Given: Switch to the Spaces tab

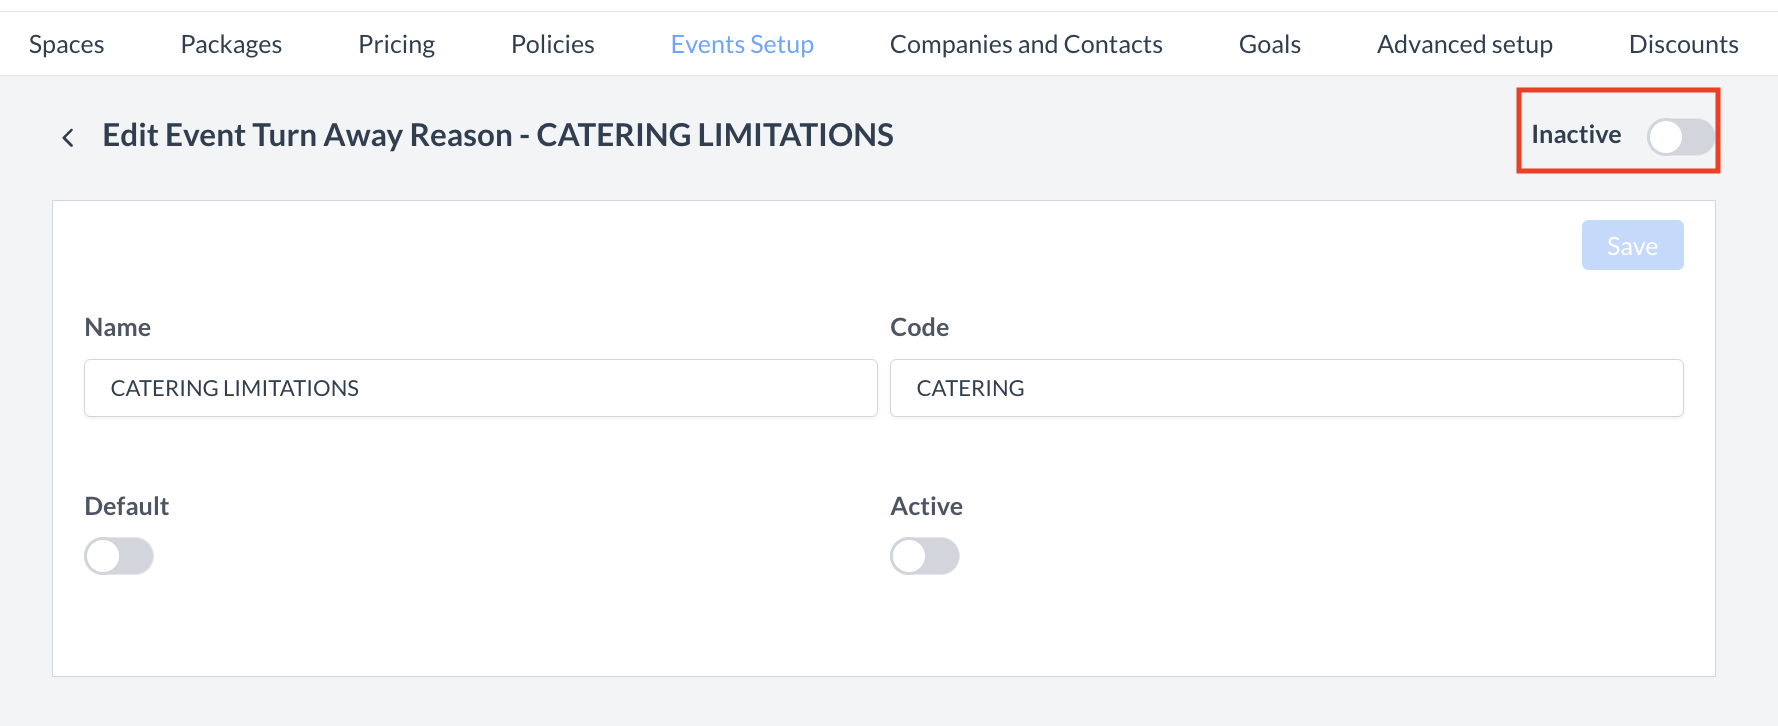Looking at the screenshot, I should click(x=66, y=44).
